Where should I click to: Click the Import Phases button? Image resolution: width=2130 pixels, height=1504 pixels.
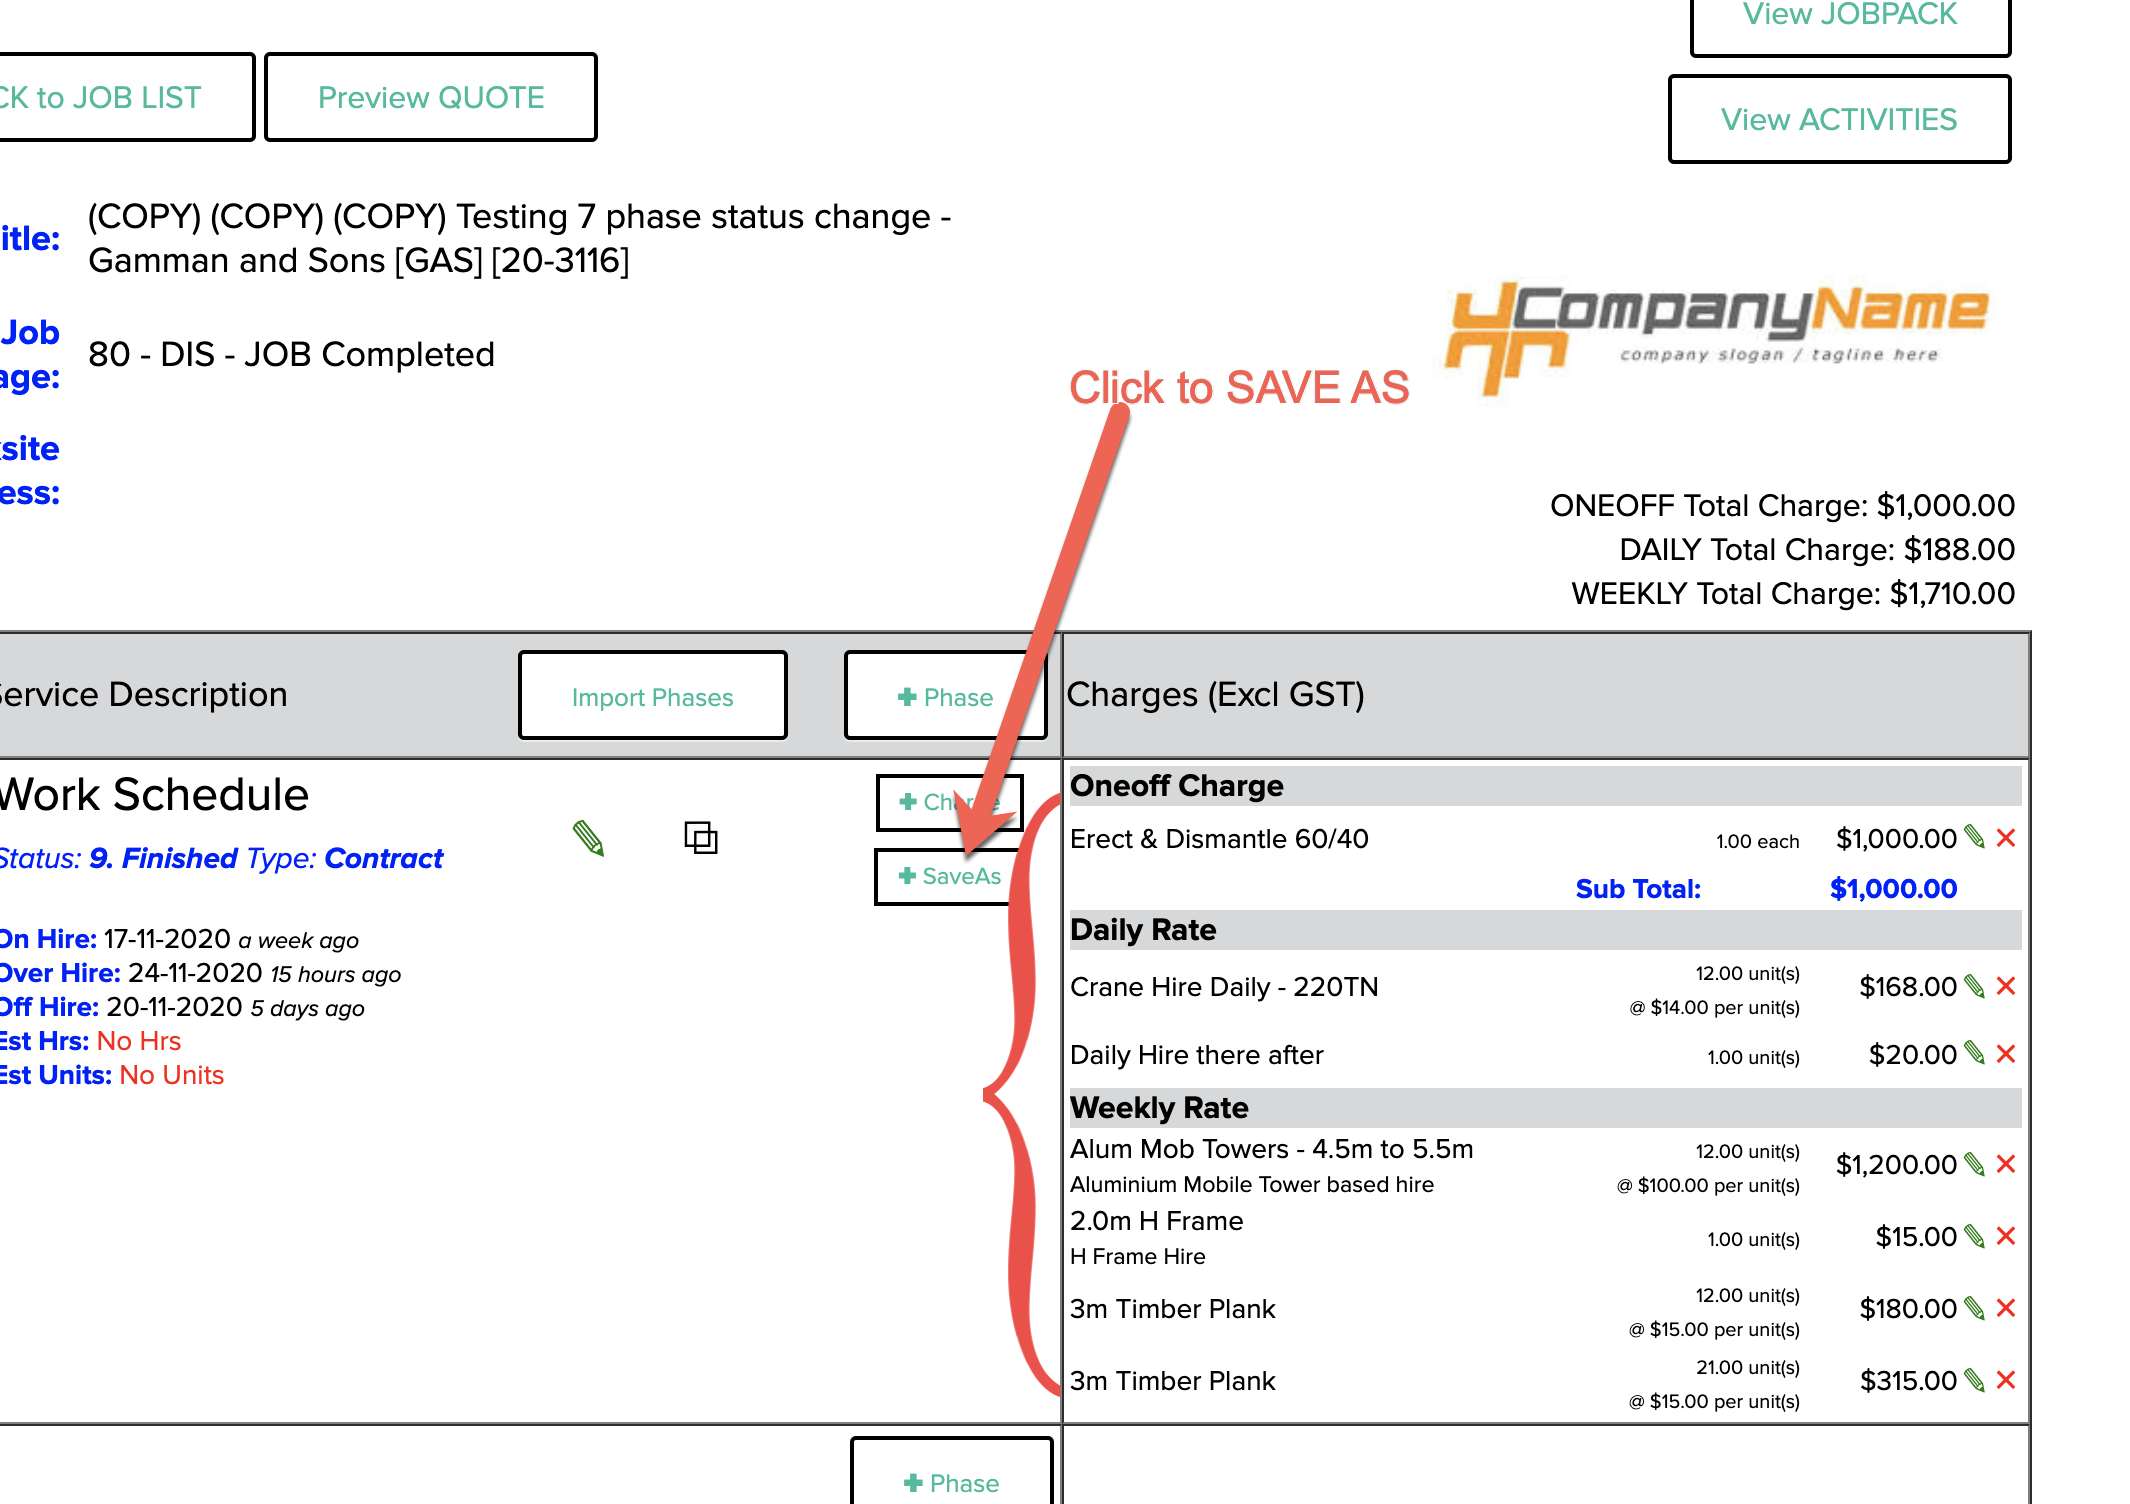[652, 696]
